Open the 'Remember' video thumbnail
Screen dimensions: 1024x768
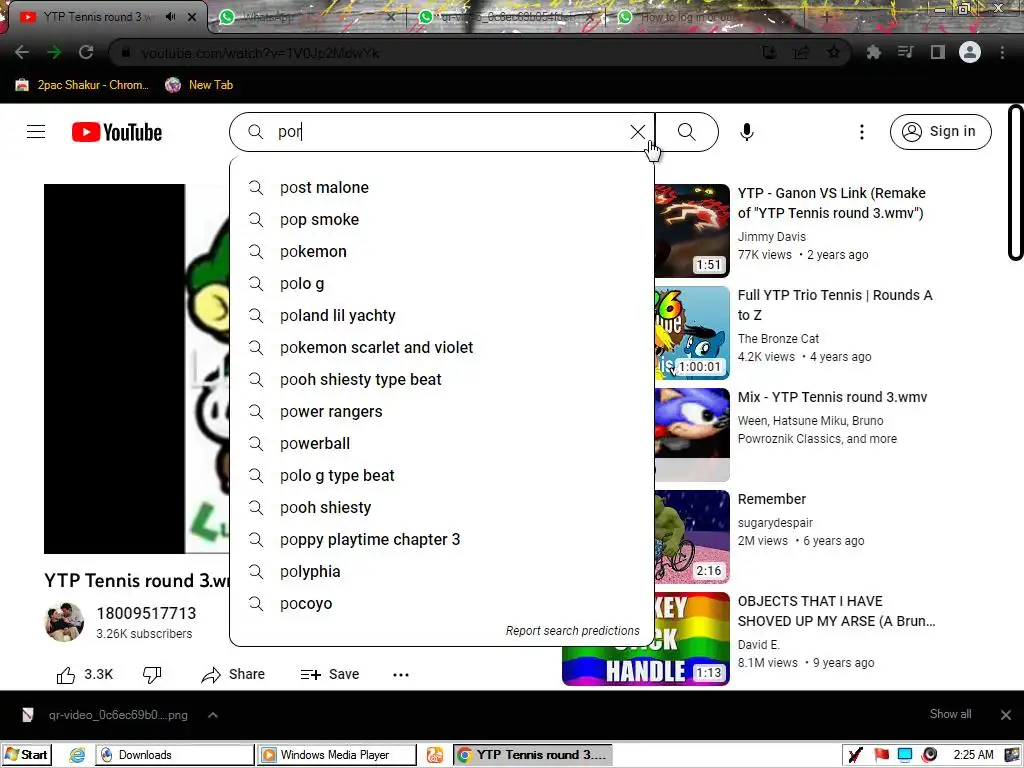[x=692, y=536]
